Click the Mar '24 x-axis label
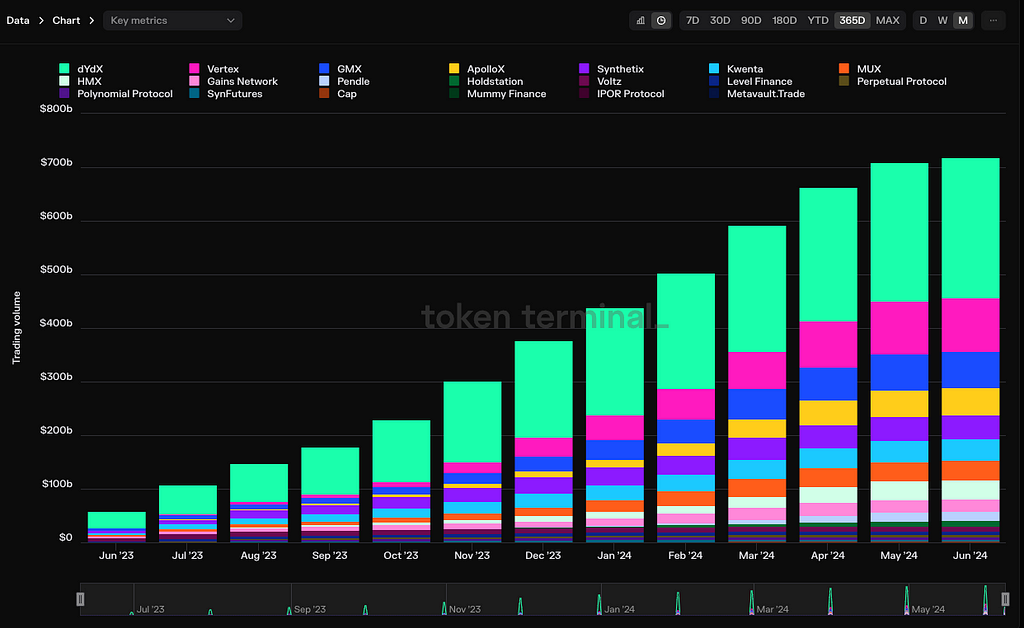 [756, 556]
